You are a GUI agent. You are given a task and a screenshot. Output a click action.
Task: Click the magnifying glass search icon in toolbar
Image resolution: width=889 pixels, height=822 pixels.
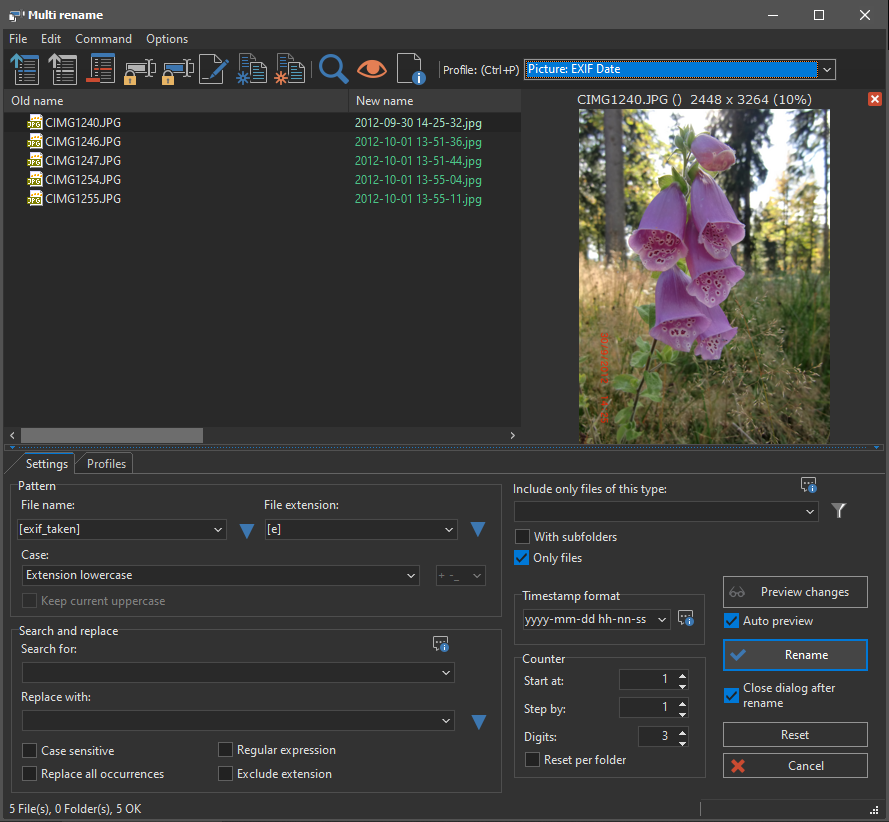333,69
